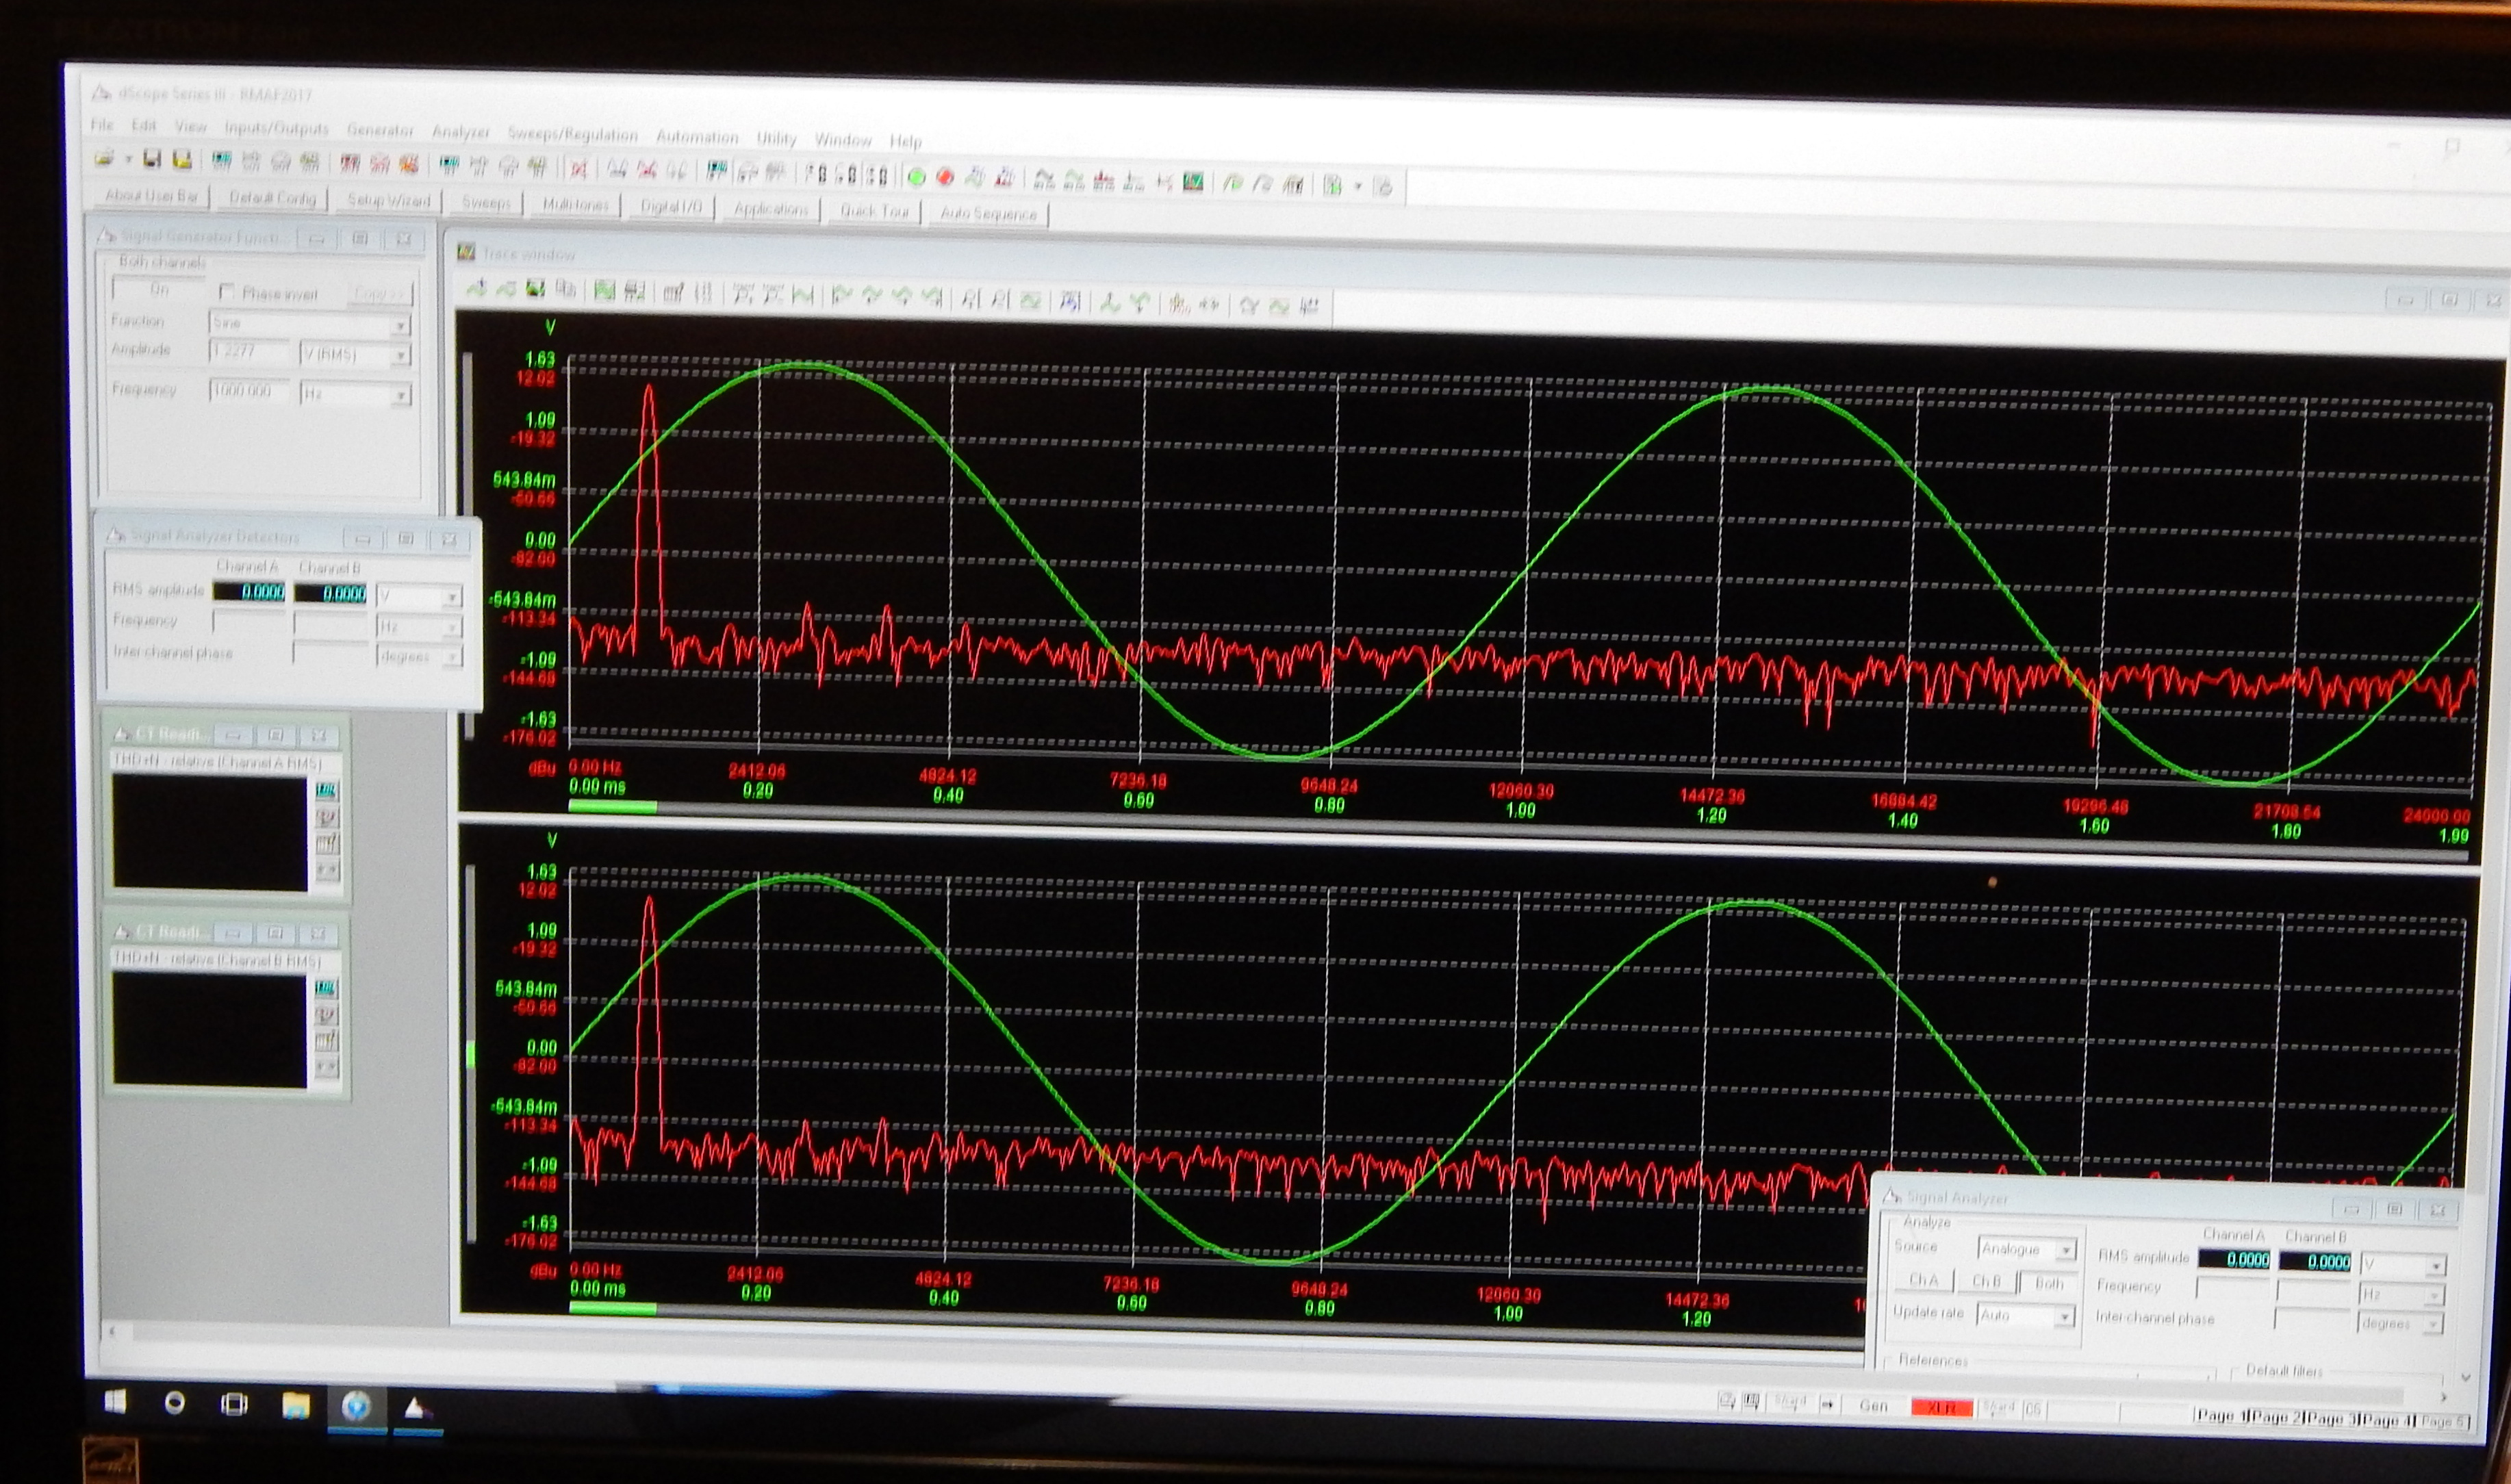Click the green graph icon in Trace toolbar
Image resolution: width=2511 pixels, height=1484 pixels.
(x=604, y=291)
